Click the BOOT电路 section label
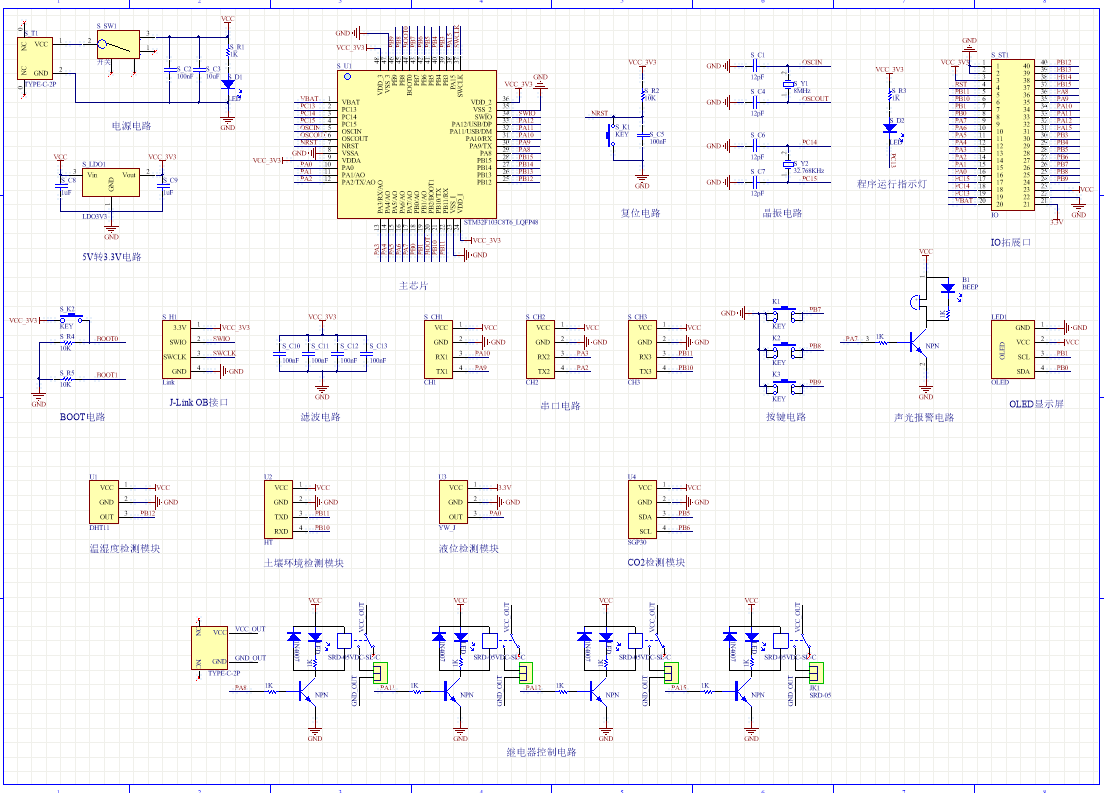Viewport: 1104px width, 793px height. point(82,417)
